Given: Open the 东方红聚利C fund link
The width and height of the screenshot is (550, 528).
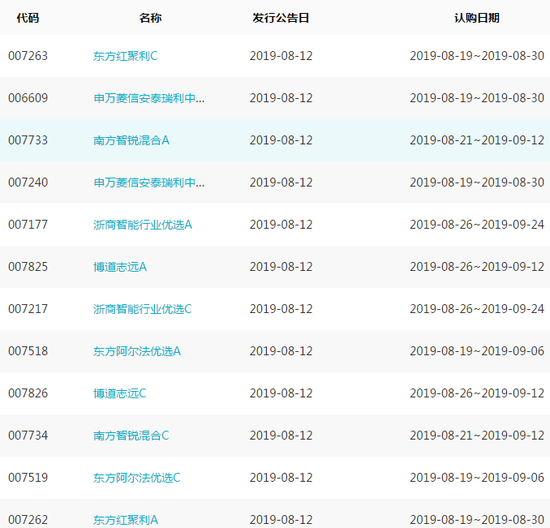Looking at the screenshot, I should pyautogui.click(x=125, y=56).
